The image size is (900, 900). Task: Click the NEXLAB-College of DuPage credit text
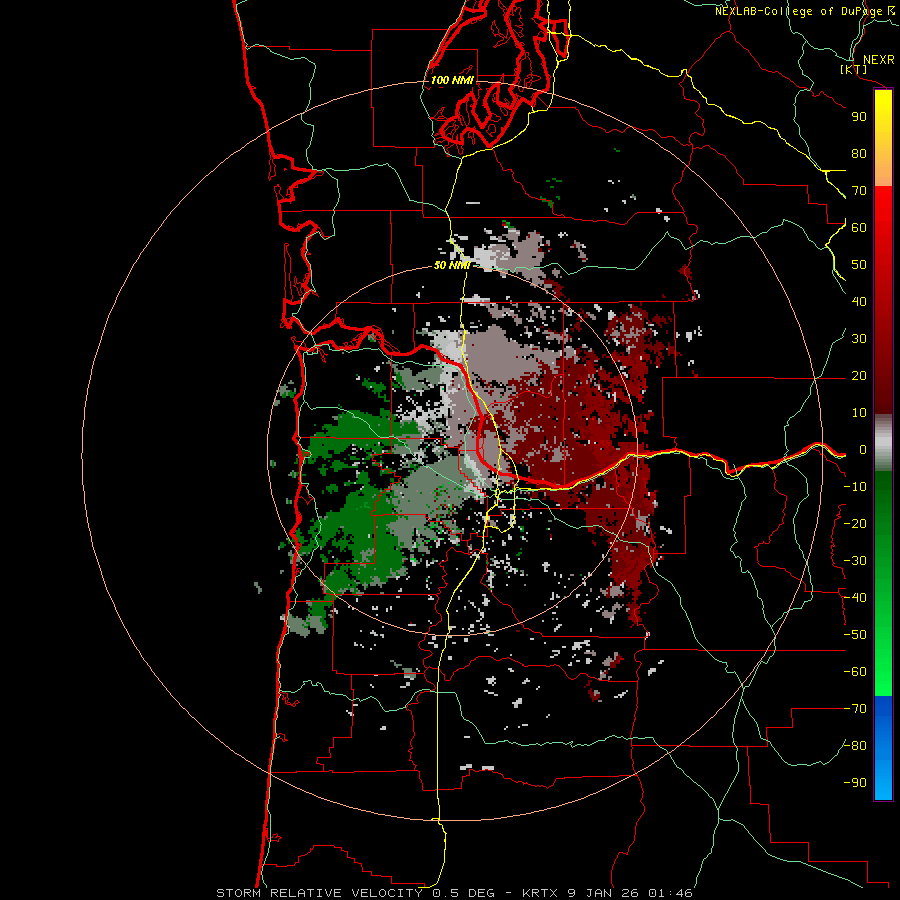[798, 11]
